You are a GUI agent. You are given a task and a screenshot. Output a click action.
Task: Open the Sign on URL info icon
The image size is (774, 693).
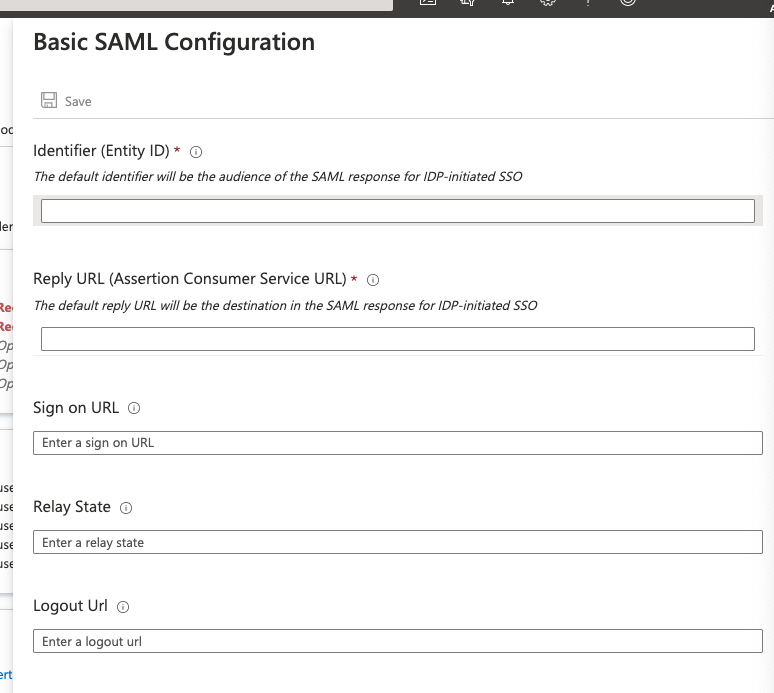[x=134, y=408]
